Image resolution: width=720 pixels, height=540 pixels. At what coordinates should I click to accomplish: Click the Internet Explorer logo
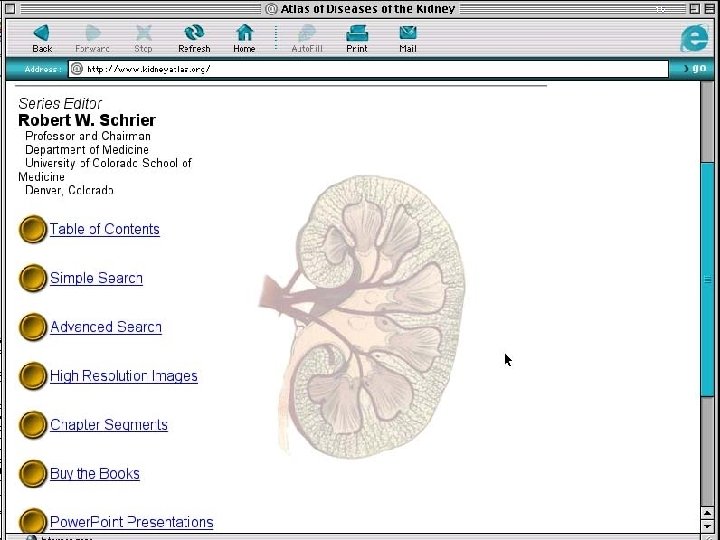click(694, 38)
